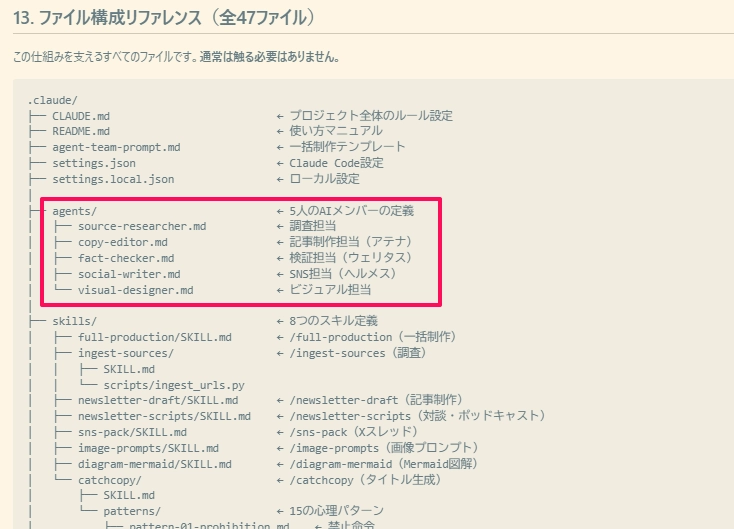734x529 pixels.
Task: Click the comment '5人のAIメンバーの定義'
Action: pyautogui.click(x=351, y=211)
